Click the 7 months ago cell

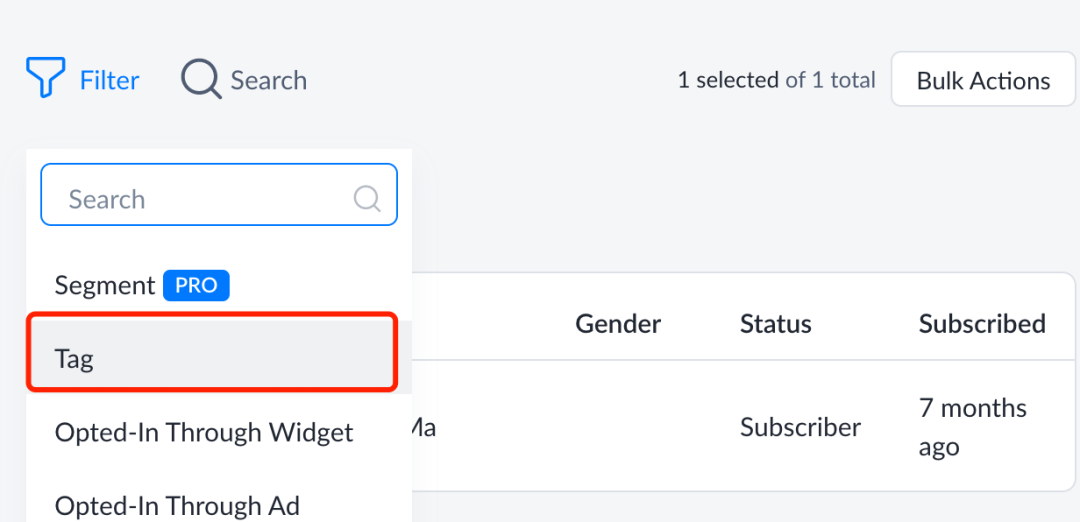point(973,428)
